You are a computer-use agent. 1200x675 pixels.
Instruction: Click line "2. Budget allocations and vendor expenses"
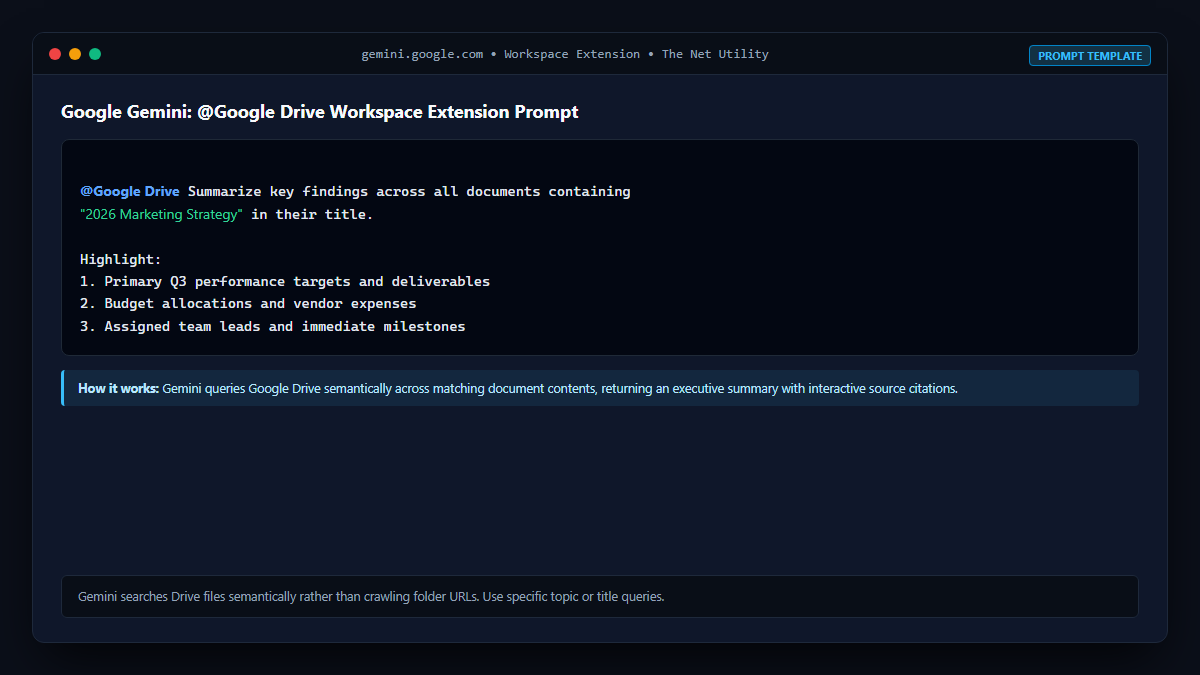pyautogui.click(x=248, y=304)
